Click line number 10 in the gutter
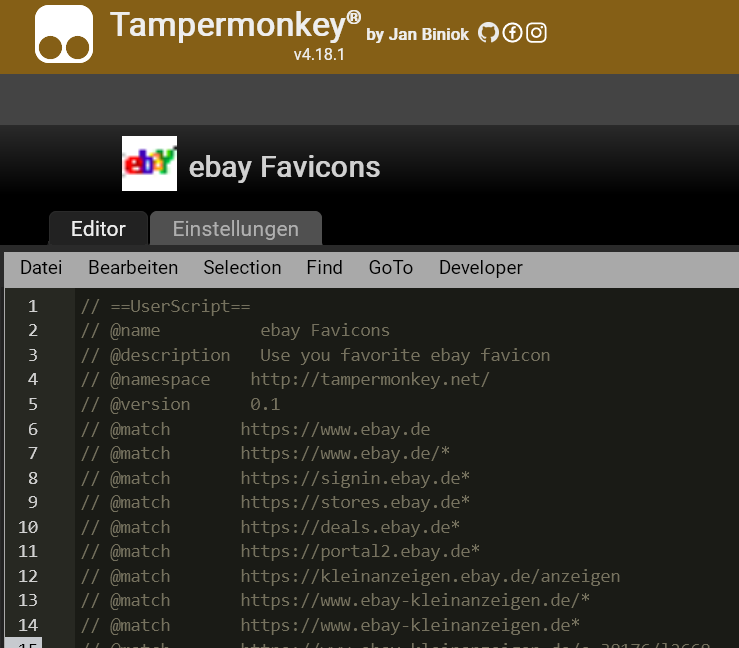 point(29,527)
